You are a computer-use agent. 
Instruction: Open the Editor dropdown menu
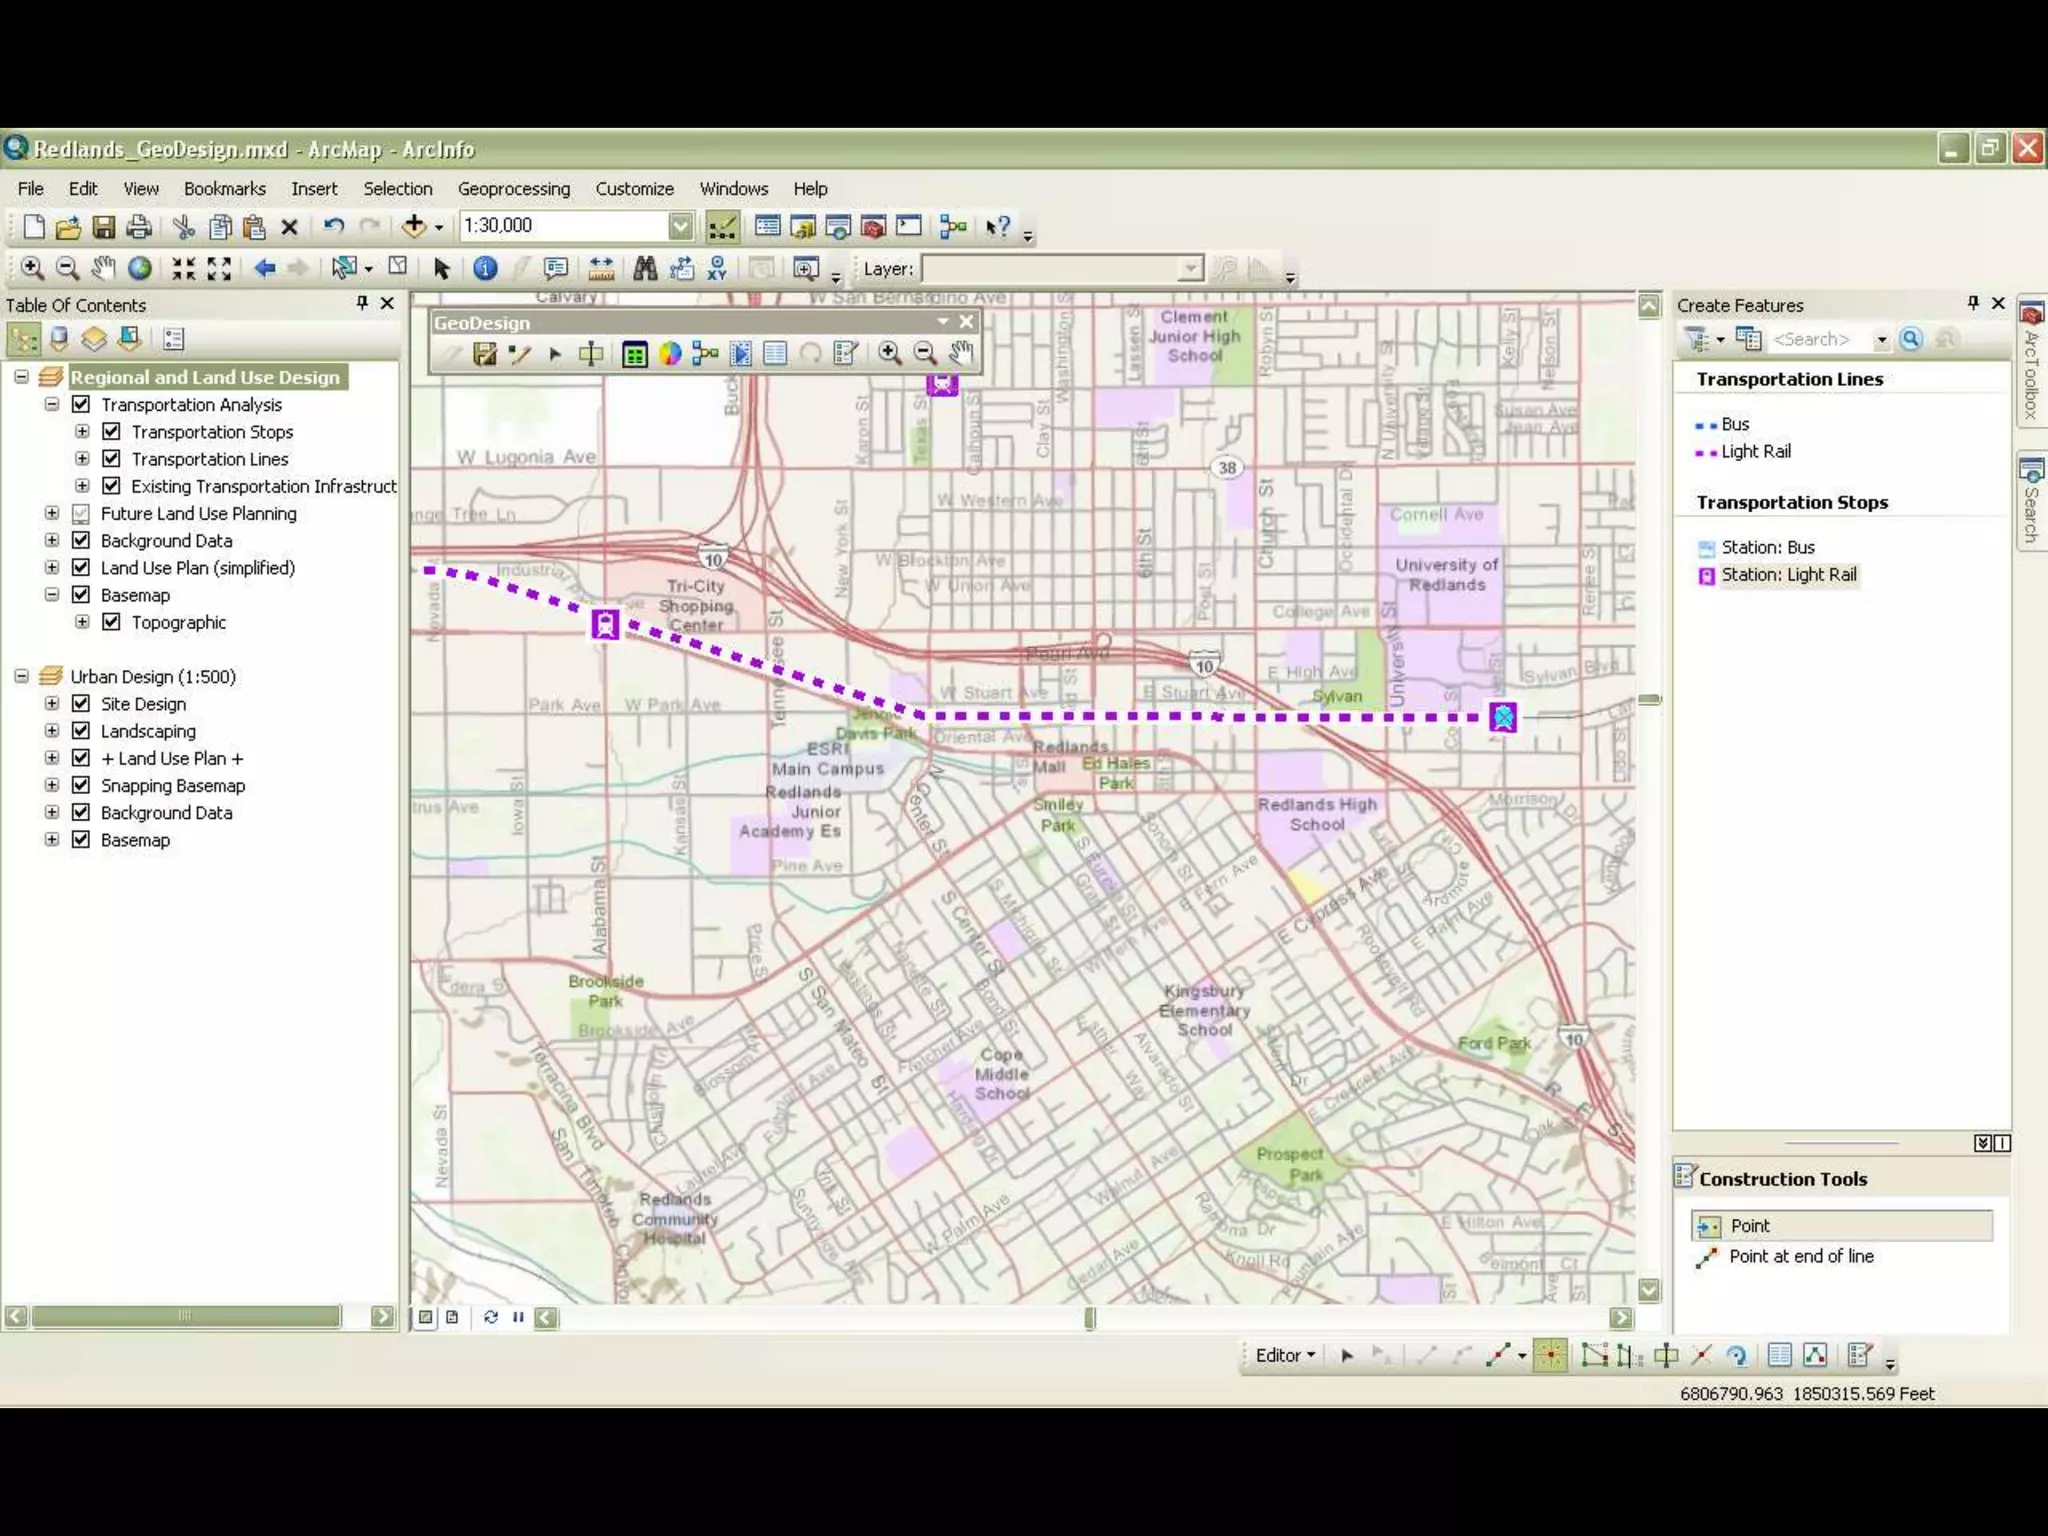[x=1285, y=1355]
